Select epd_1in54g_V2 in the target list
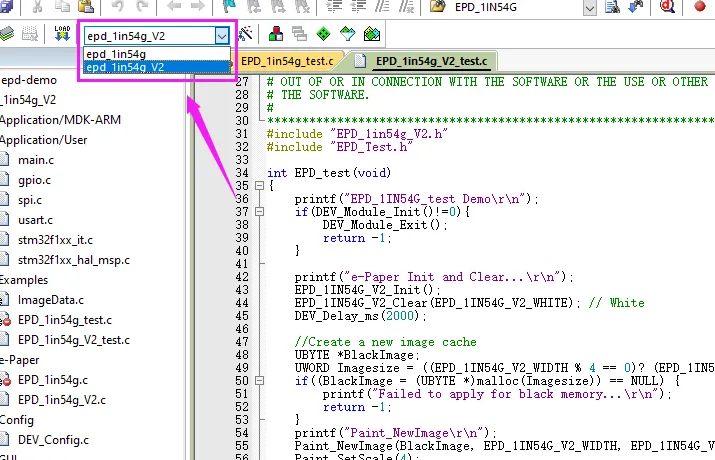The image size is (715, 460). coord(157,67)
